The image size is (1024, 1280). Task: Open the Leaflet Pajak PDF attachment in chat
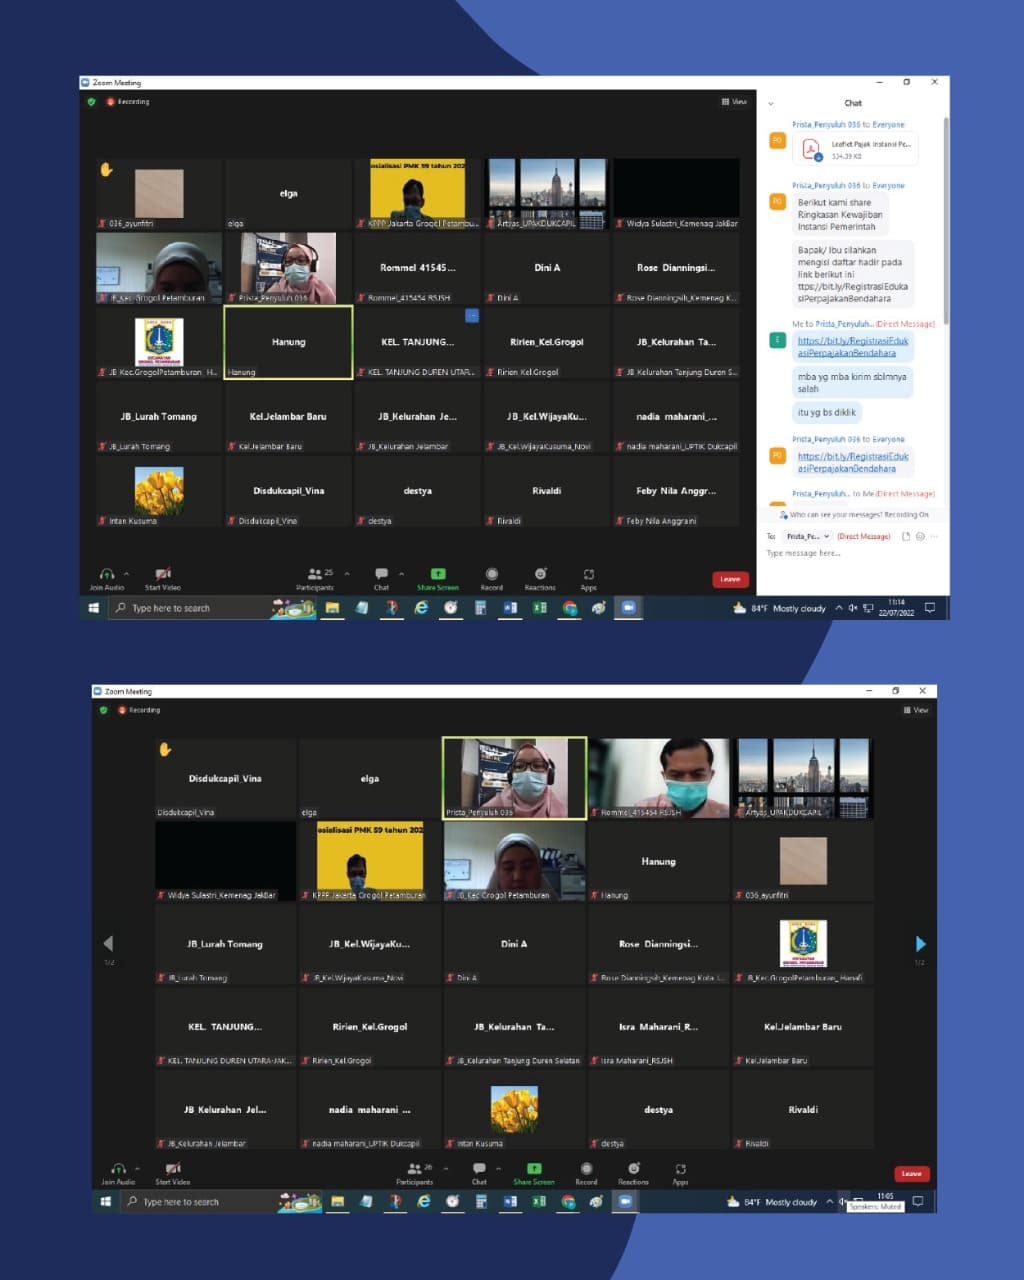point(856,150)
